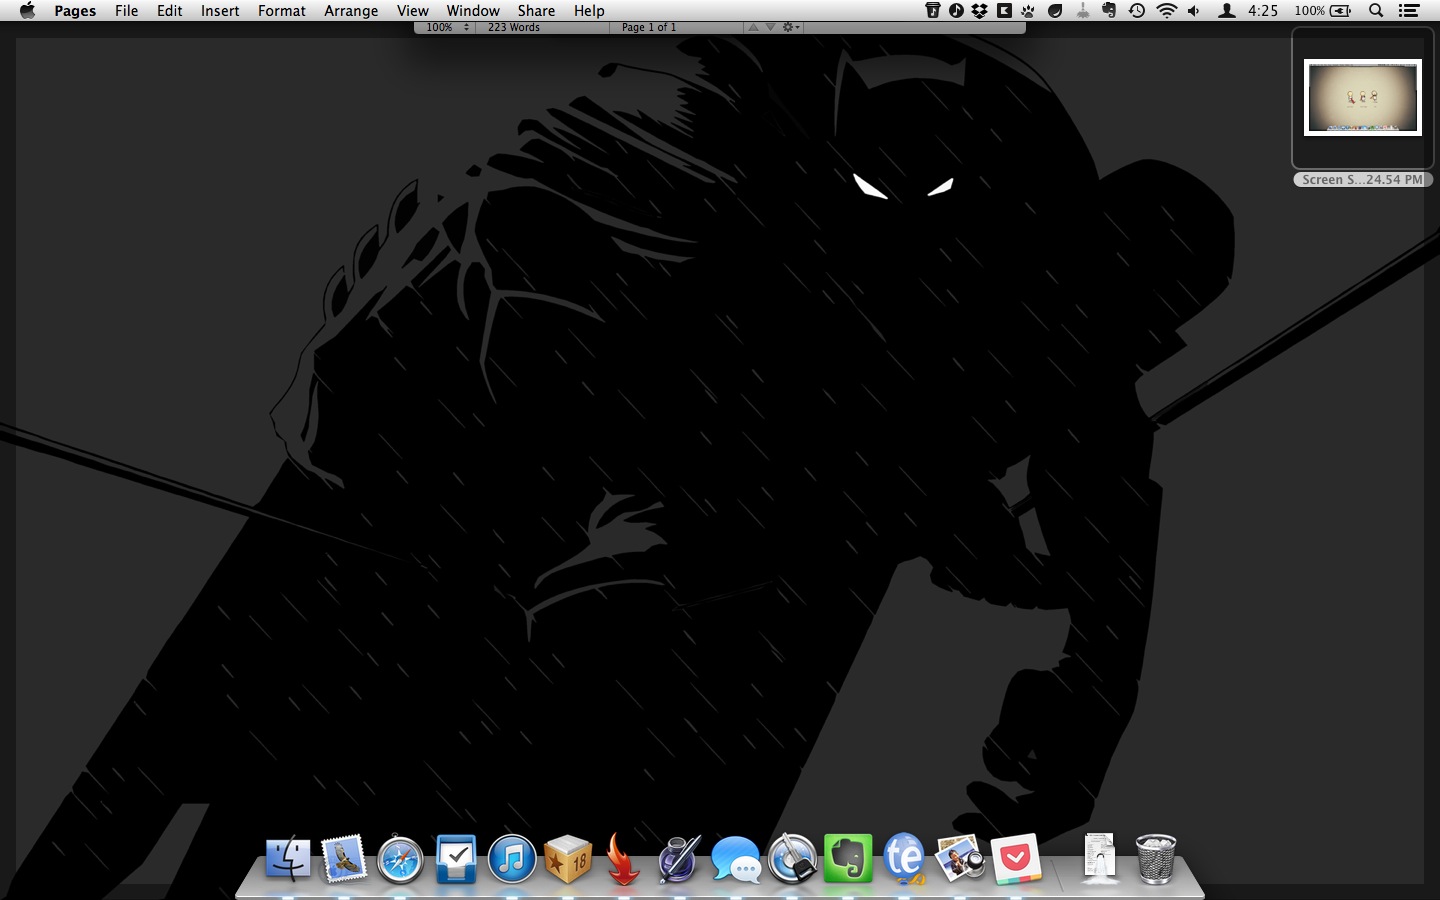The image size is (1440, 900).
Task: Click the previous page up arrow
Action: pos(753,28)
